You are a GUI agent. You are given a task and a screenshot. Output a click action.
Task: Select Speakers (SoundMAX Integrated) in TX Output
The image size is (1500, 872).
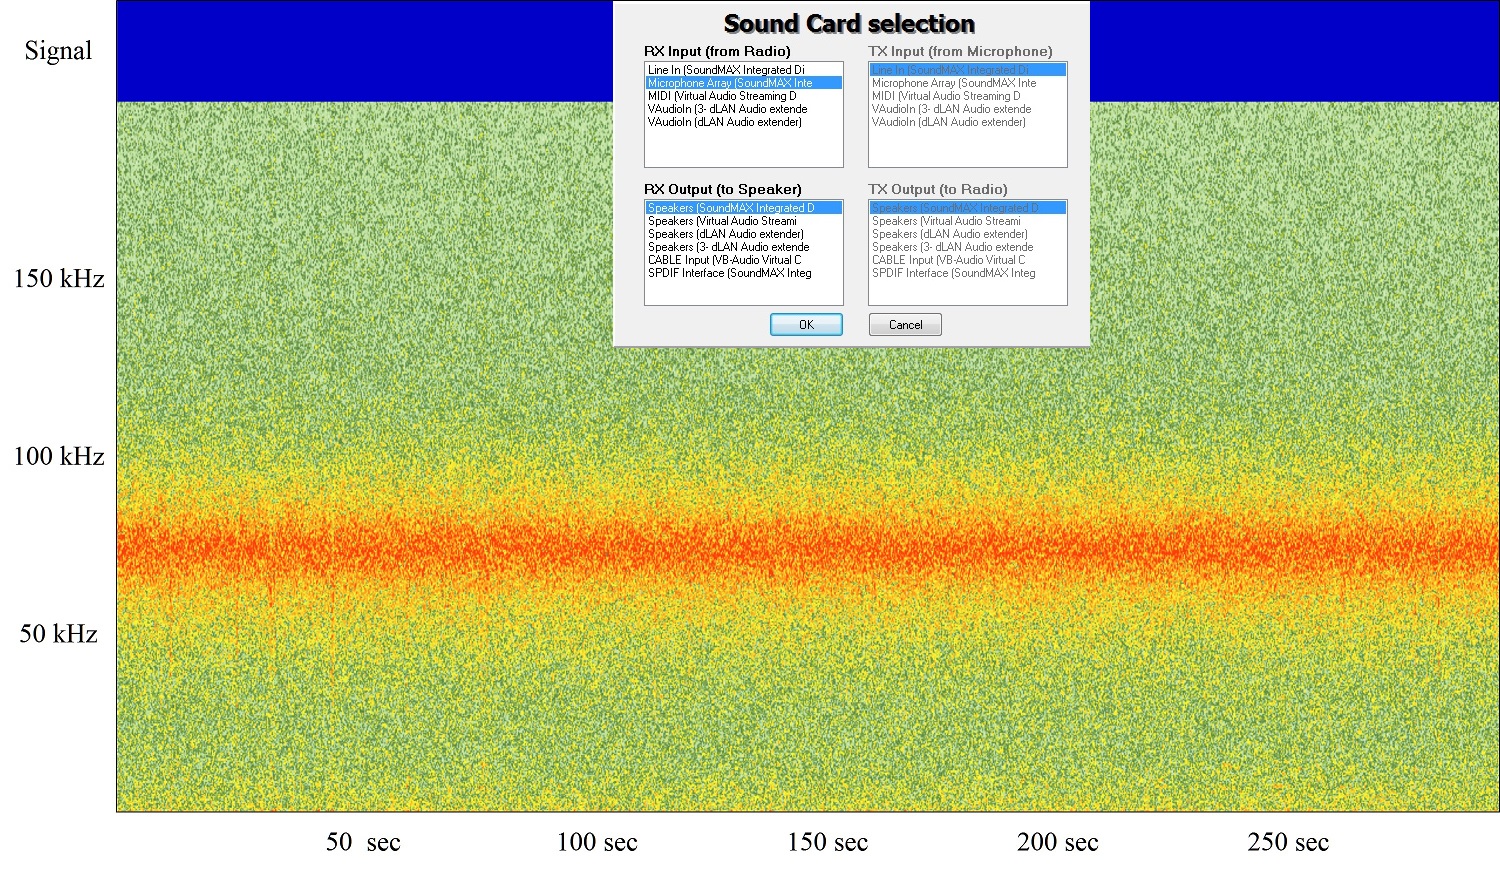(955, 208)
